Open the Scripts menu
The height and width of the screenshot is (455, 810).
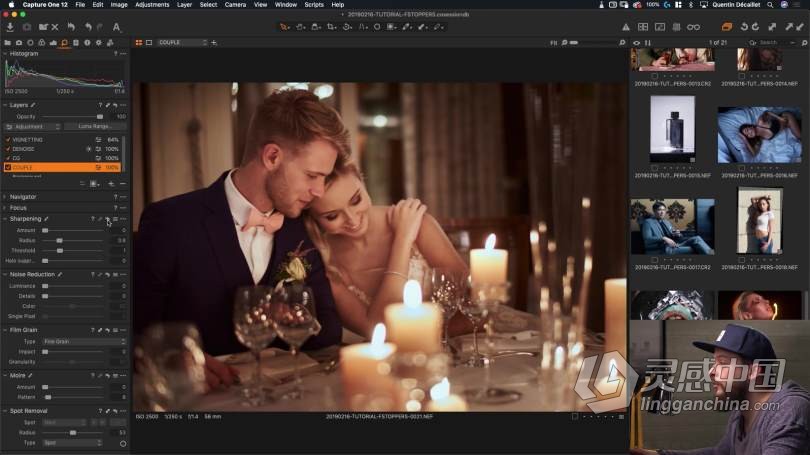(314, 5)
